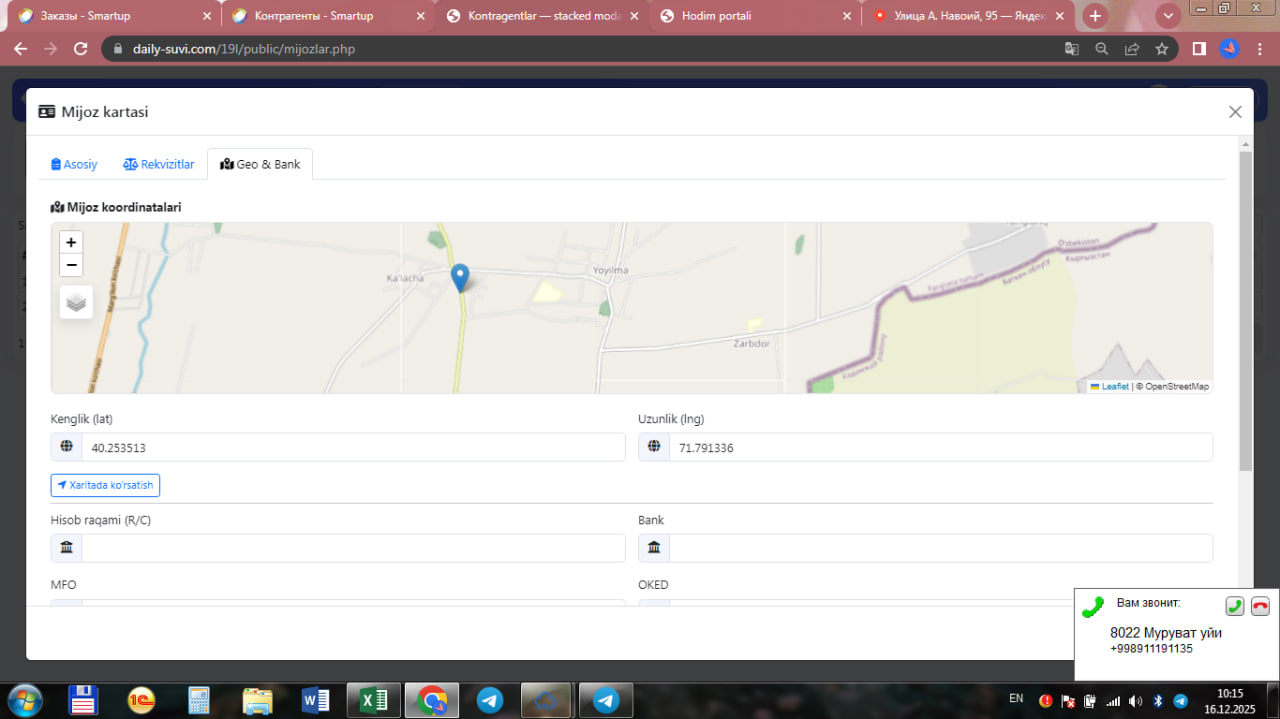Zoom out on the customer map
Image resolution: width=1280 pixels, height=719 pixels.
pyautogui.click(x=71, y=265)
